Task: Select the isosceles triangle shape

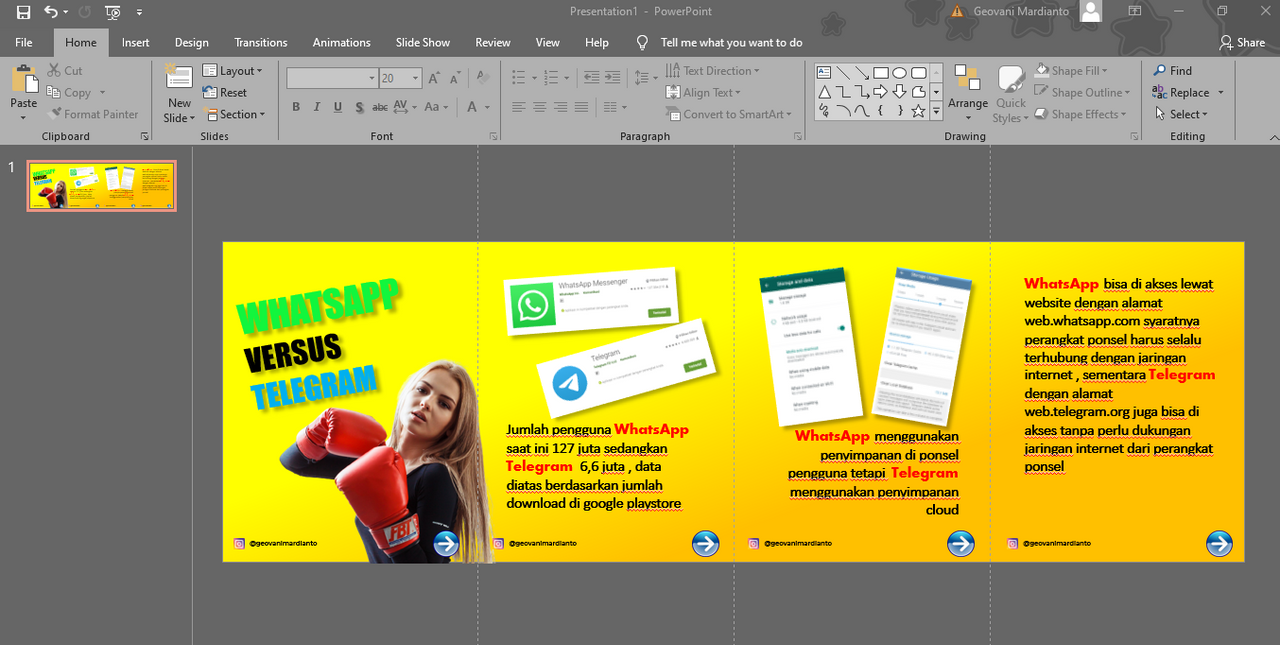Action: click(824, 92)
